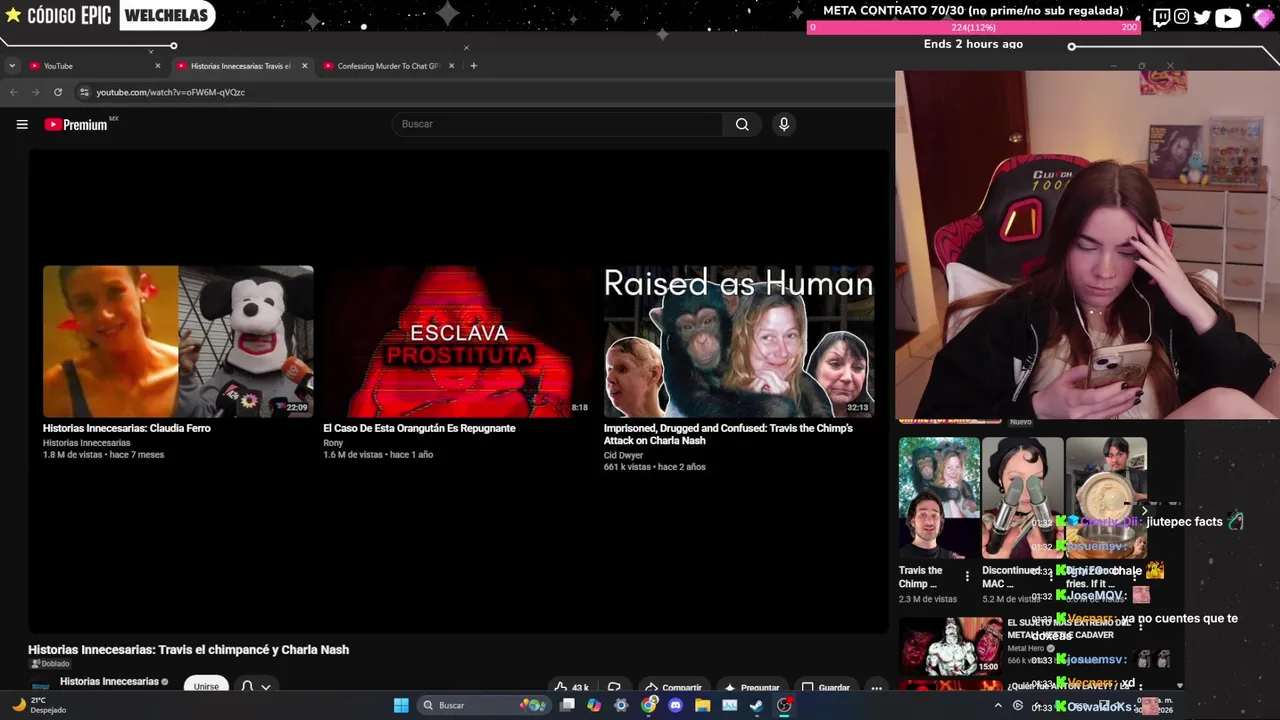1280x720 pixels.
Task: Visit Rony channel link
Action: 333,443
